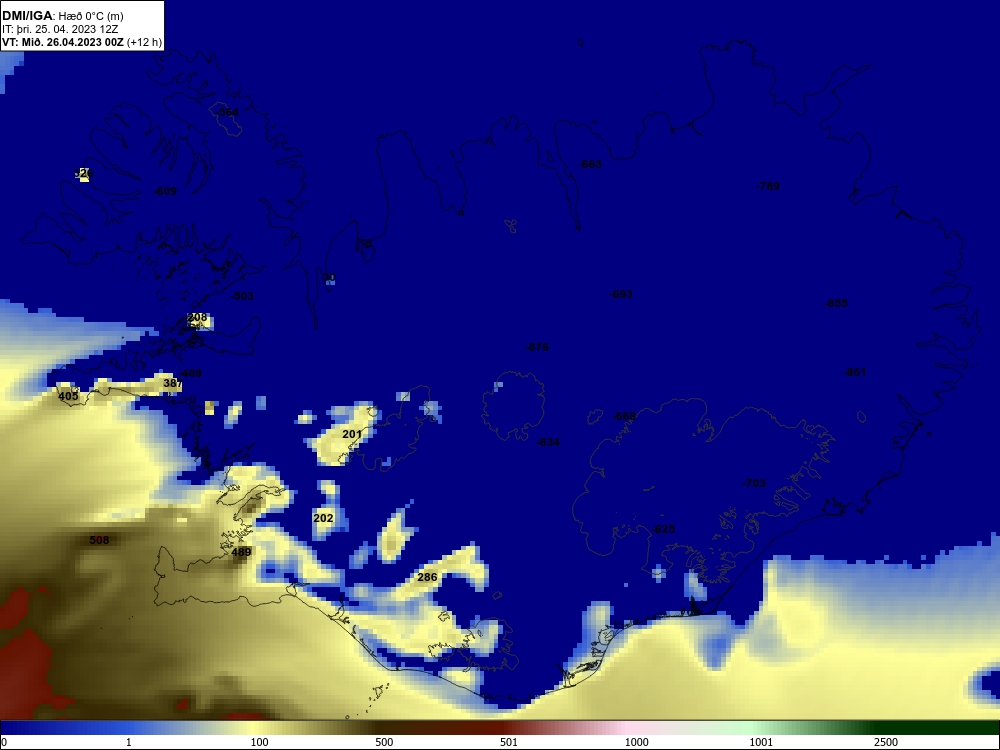Click the legend label 0
Image resolution: width=1000 pixels, height=750 pixels.
(4, 742)
